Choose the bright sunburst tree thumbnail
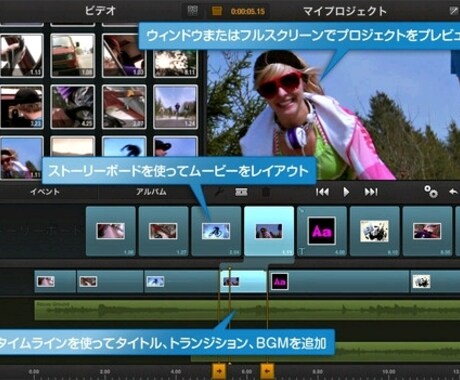The image size is (460, 380). point(175,62)
